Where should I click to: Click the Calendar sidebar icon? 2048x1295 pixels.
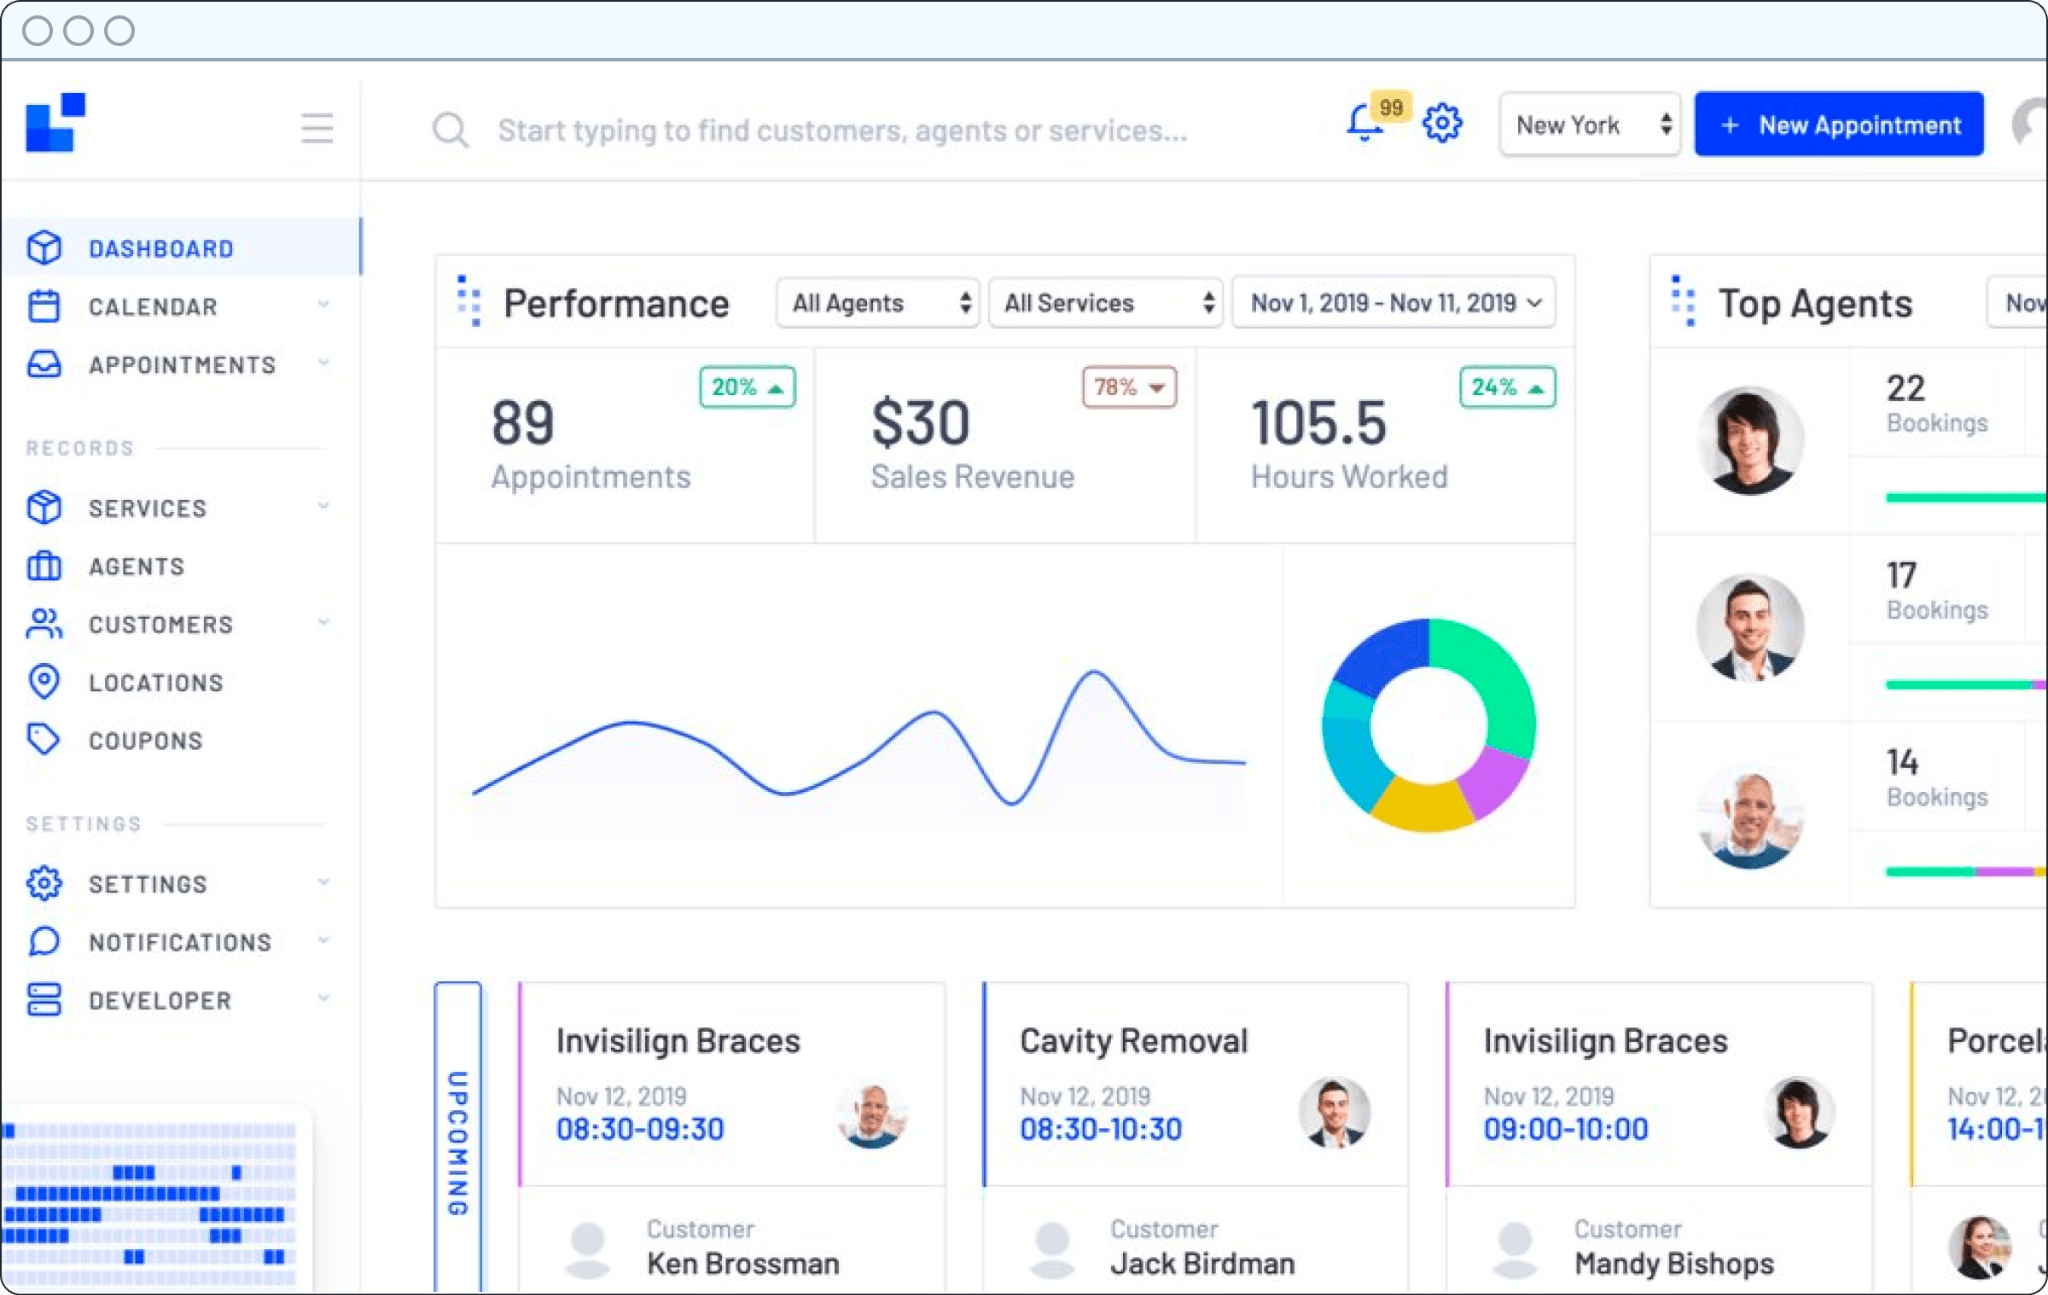(43, 306)
